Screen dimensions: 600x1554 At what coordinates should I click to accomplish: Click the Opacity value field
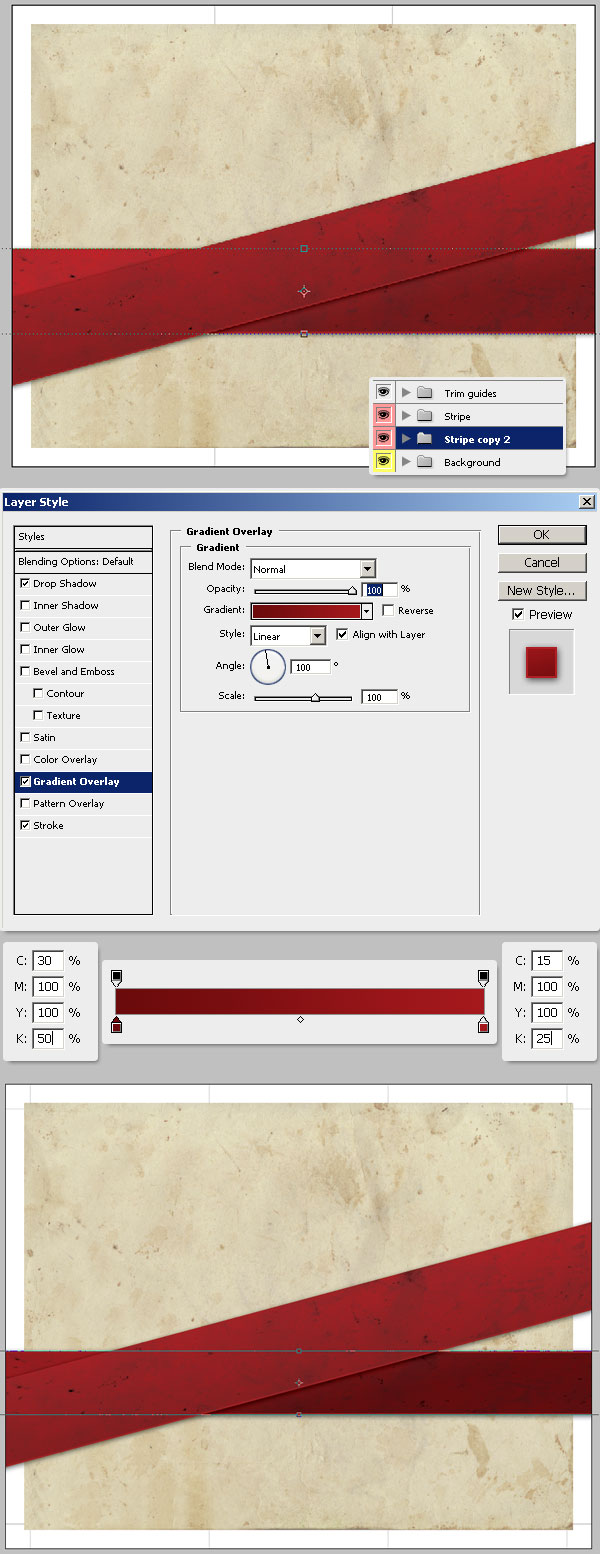(x=381, y=589)
